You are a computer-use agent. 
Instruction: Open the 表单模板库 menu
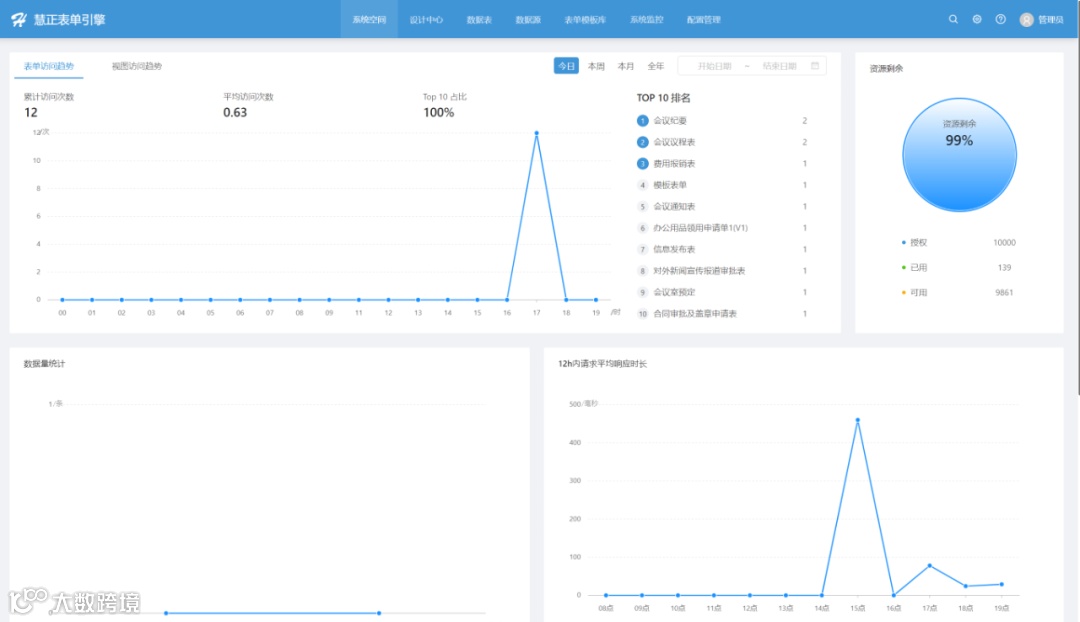(585, 19)
